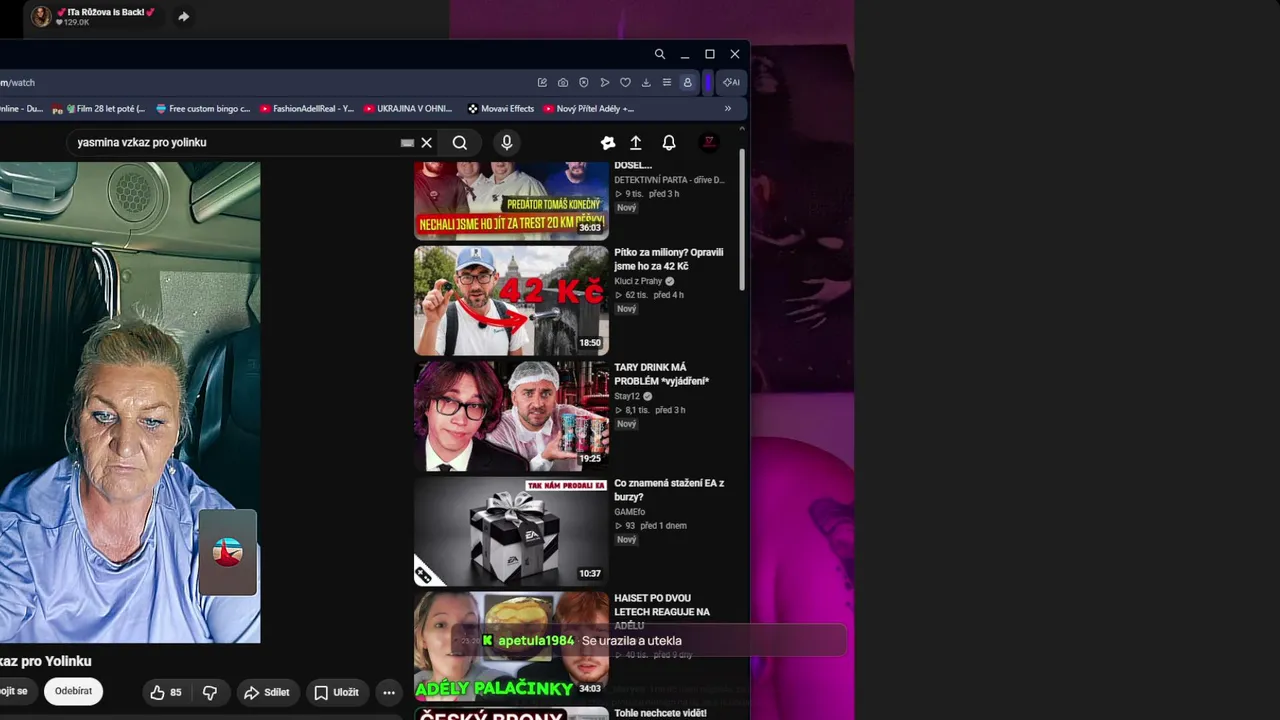Click the video player frame
The height and width of the screenshot is (720, 1280).
pos(130,403)
